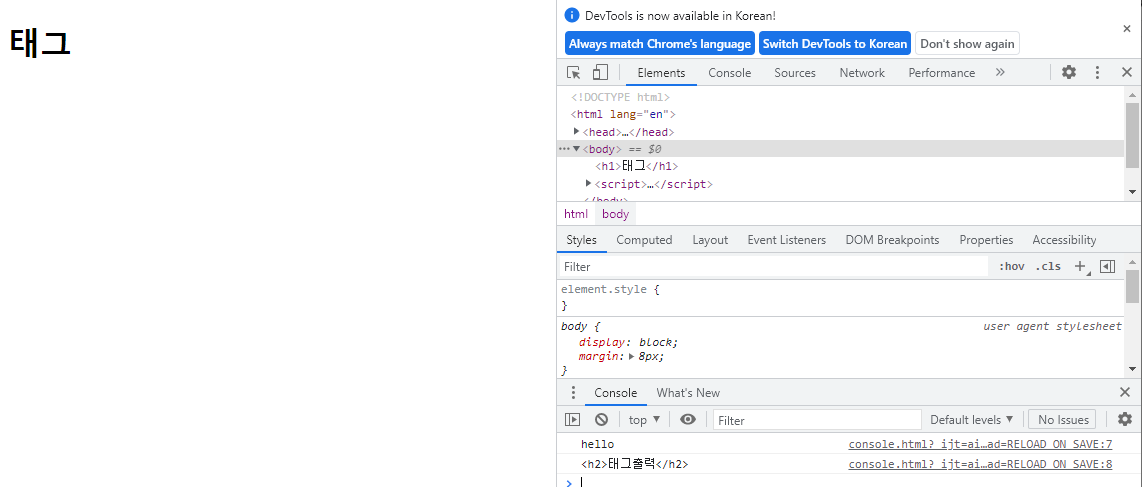Open console settings gear icon
1142x487 pixels.
1125,419
